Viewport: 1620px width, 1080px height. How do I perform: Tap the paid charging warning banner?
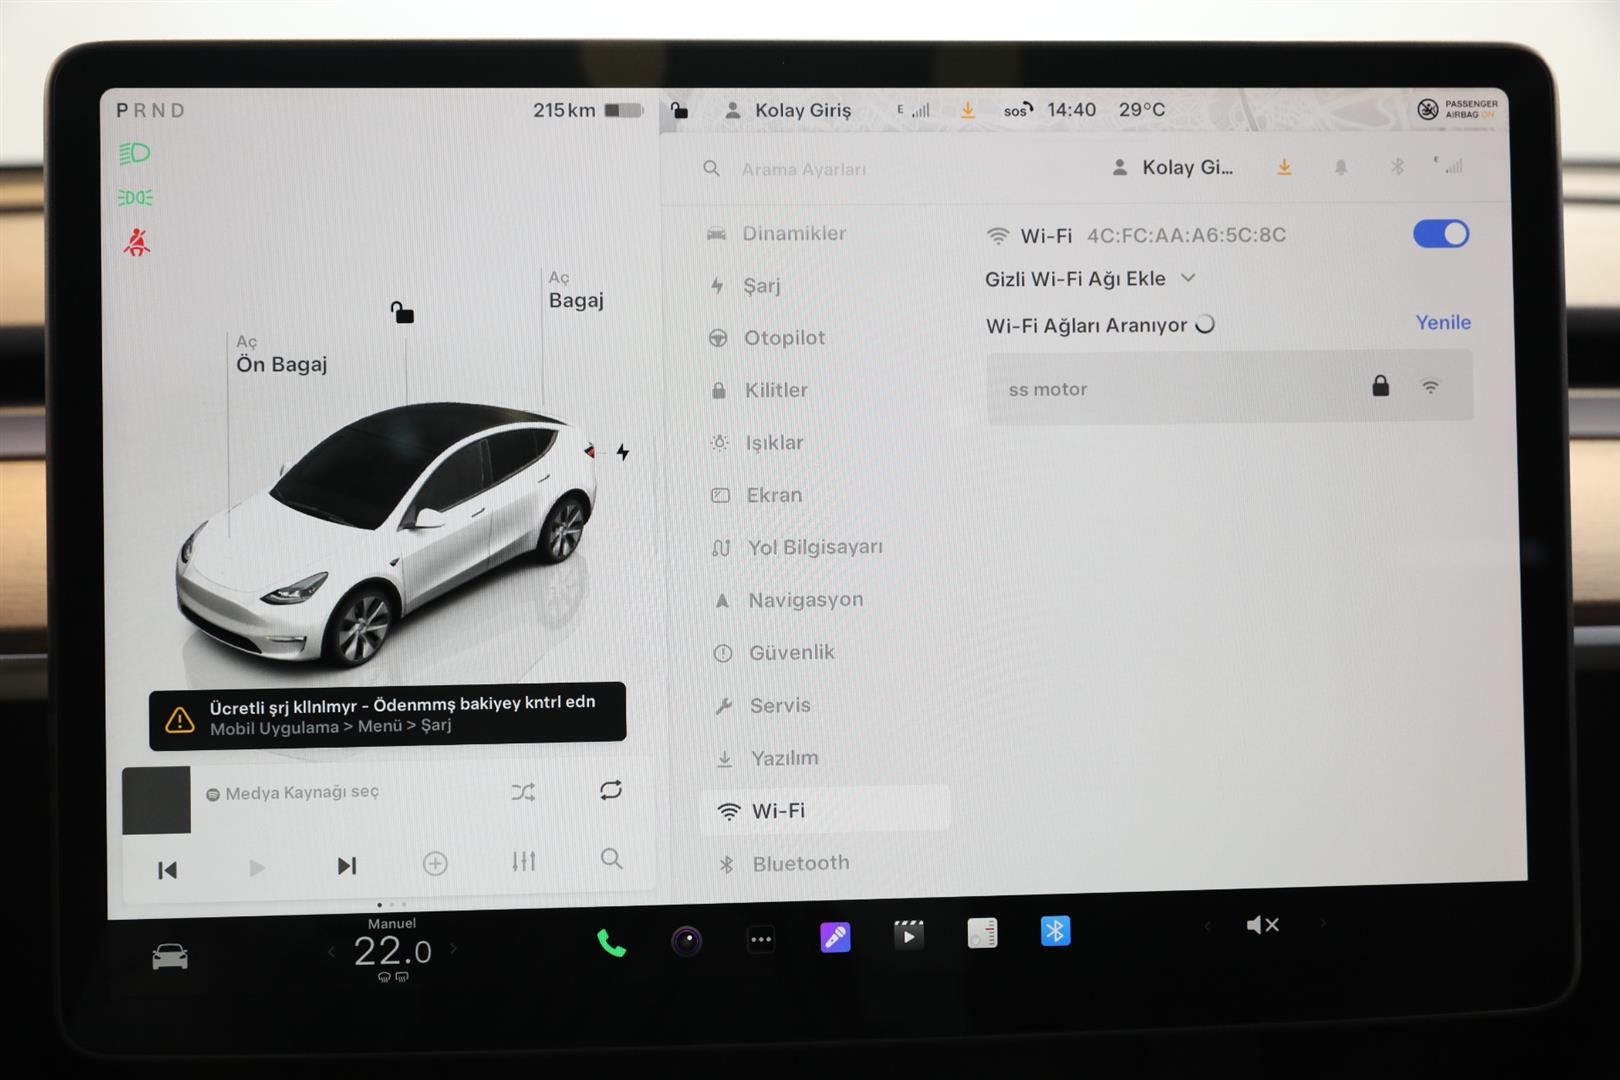pyautogui.click(x=387, y=716)
